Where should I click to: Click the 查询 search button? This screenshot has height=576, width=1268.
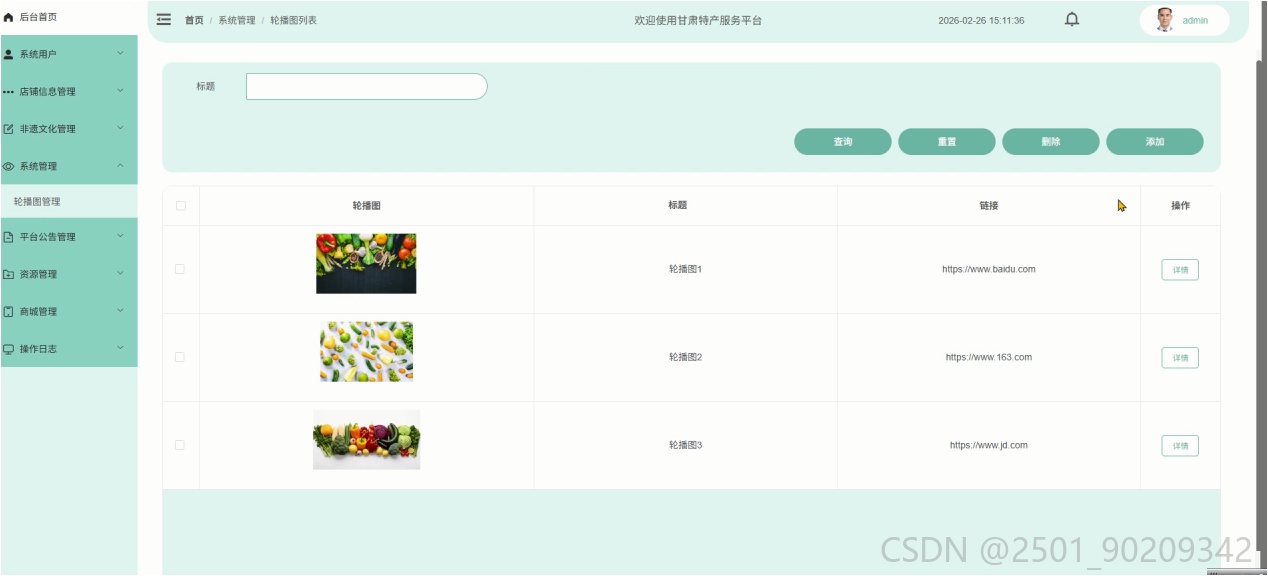[843, 142]
